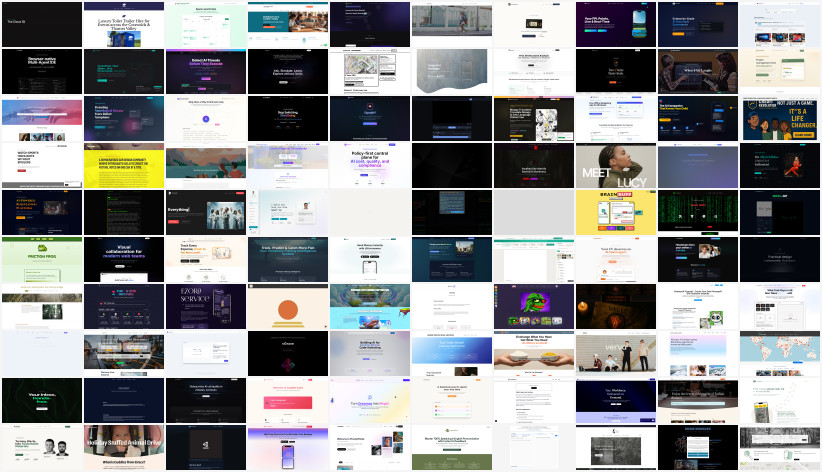Open thumbnail of hands holding two bowls
The width and height of the screenshot is (822, 472).
click(534, 353)
